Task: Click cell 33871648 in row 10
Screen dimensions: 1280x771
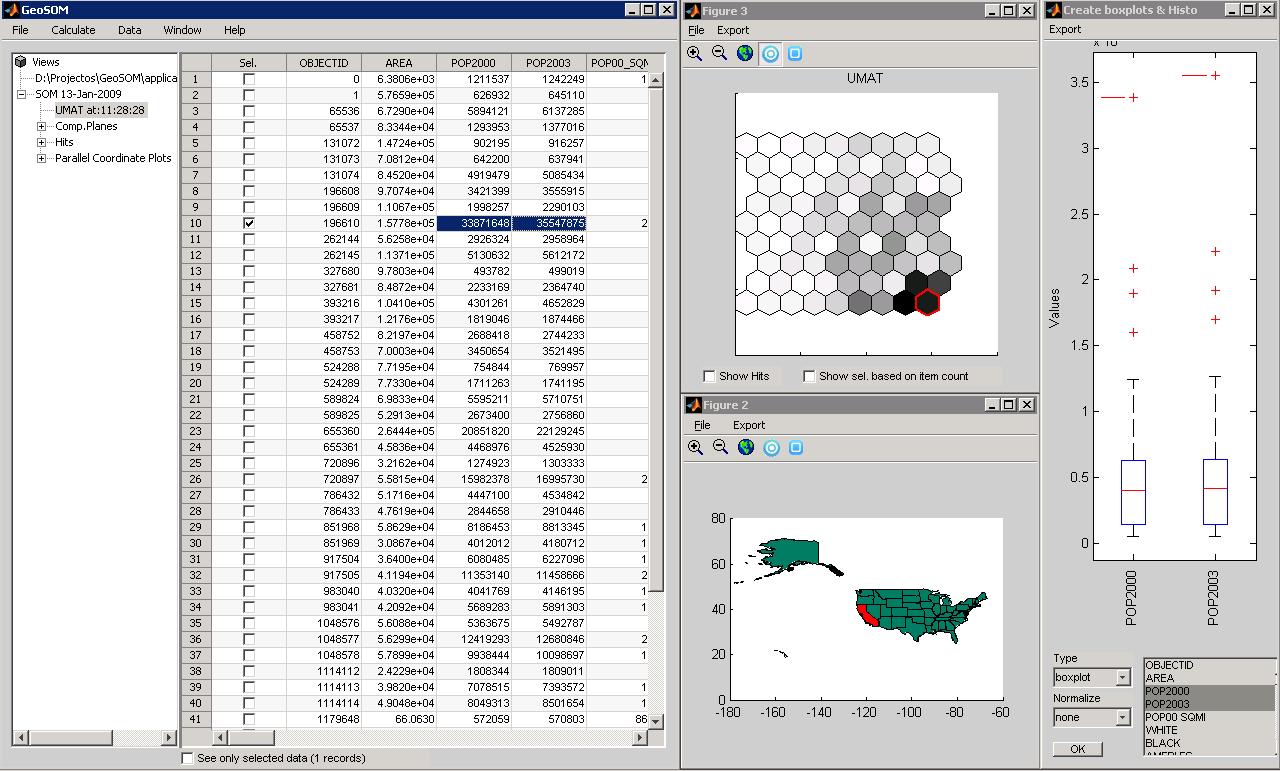Action: pos(474,223)
